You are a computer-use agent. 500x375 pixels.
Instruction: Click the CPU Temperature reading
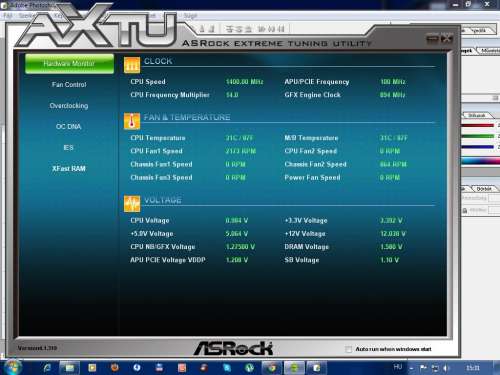(x=239, y=138)
